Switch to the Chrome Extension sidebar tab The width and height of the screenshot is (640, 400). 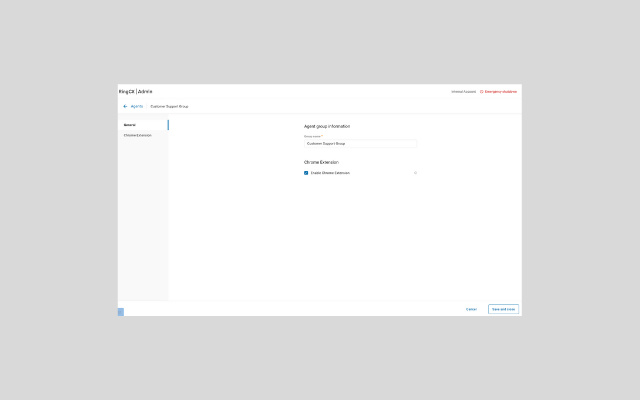pos(143,135)
